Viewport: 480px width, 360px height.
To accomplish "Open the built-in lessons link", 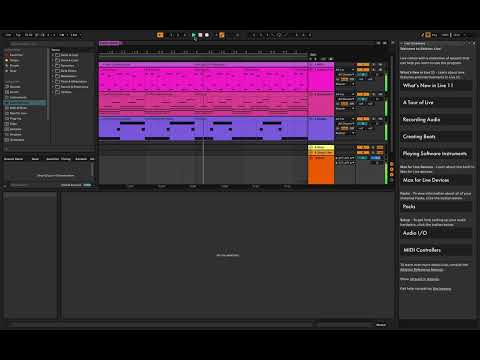I will 424,279.
